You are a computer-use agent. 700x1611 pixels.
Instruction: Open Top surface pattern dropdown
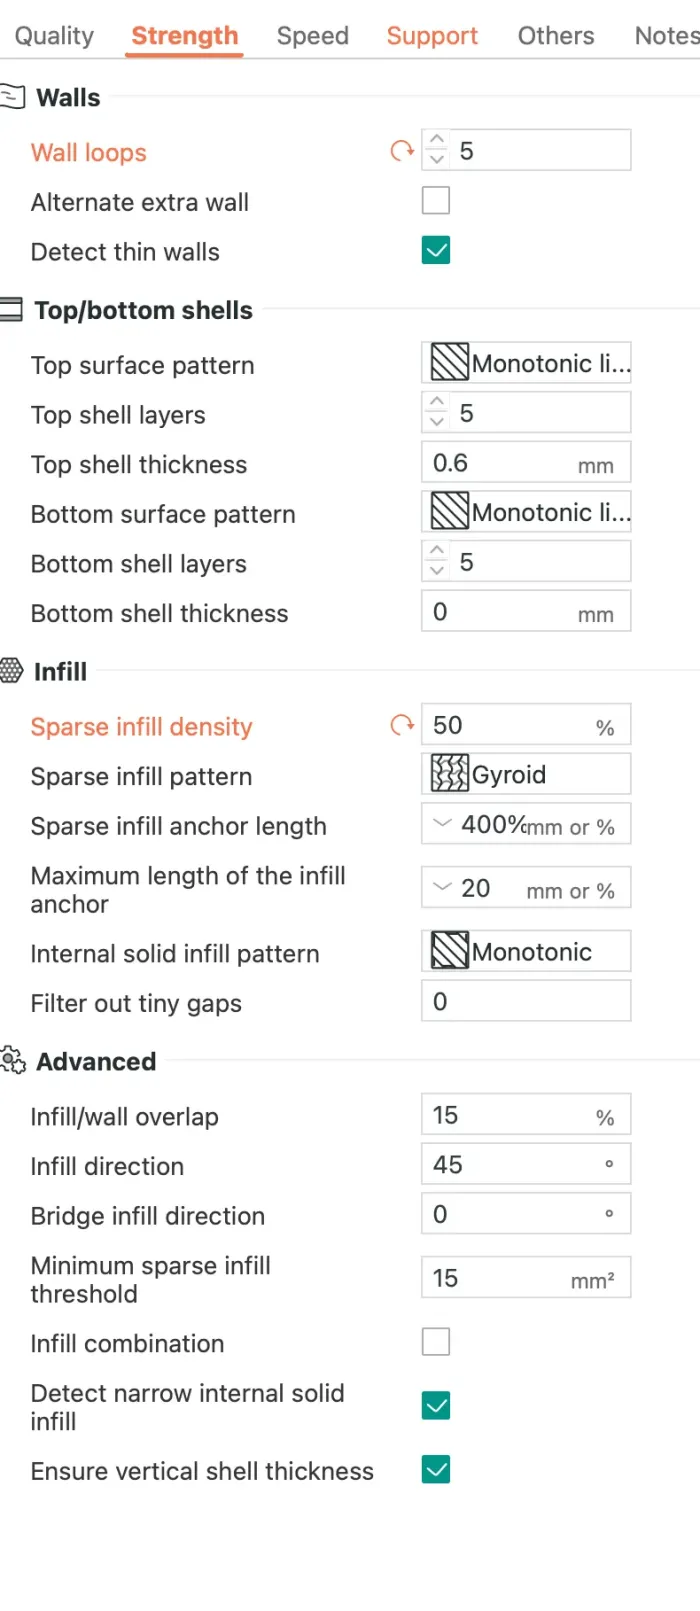(526, 363)
